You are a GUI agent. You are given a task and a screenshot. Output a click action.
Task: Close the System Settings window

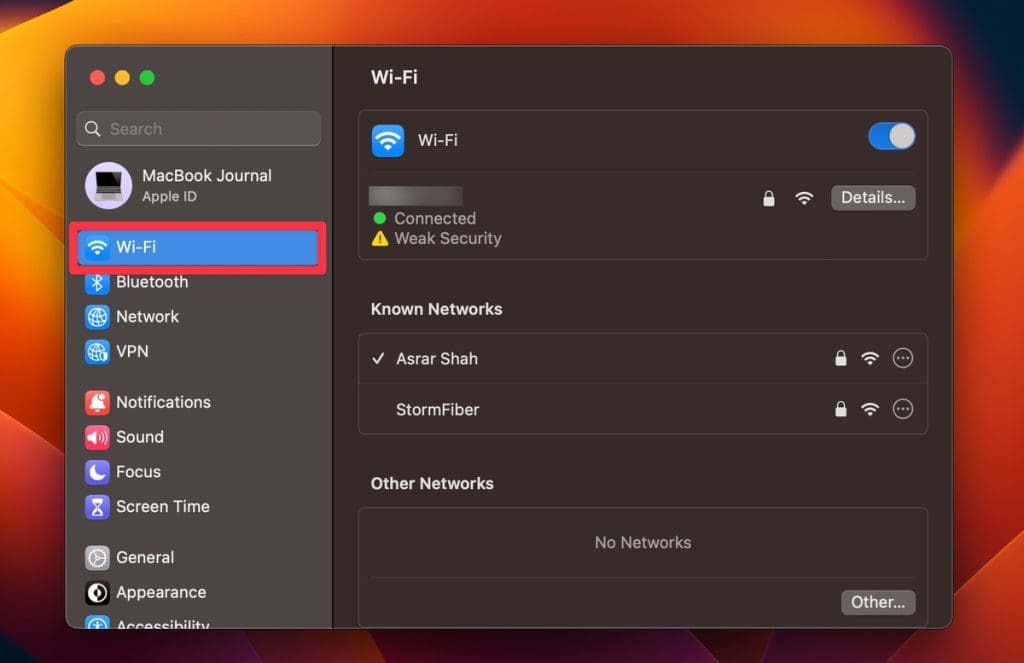(x=97, y=78)
